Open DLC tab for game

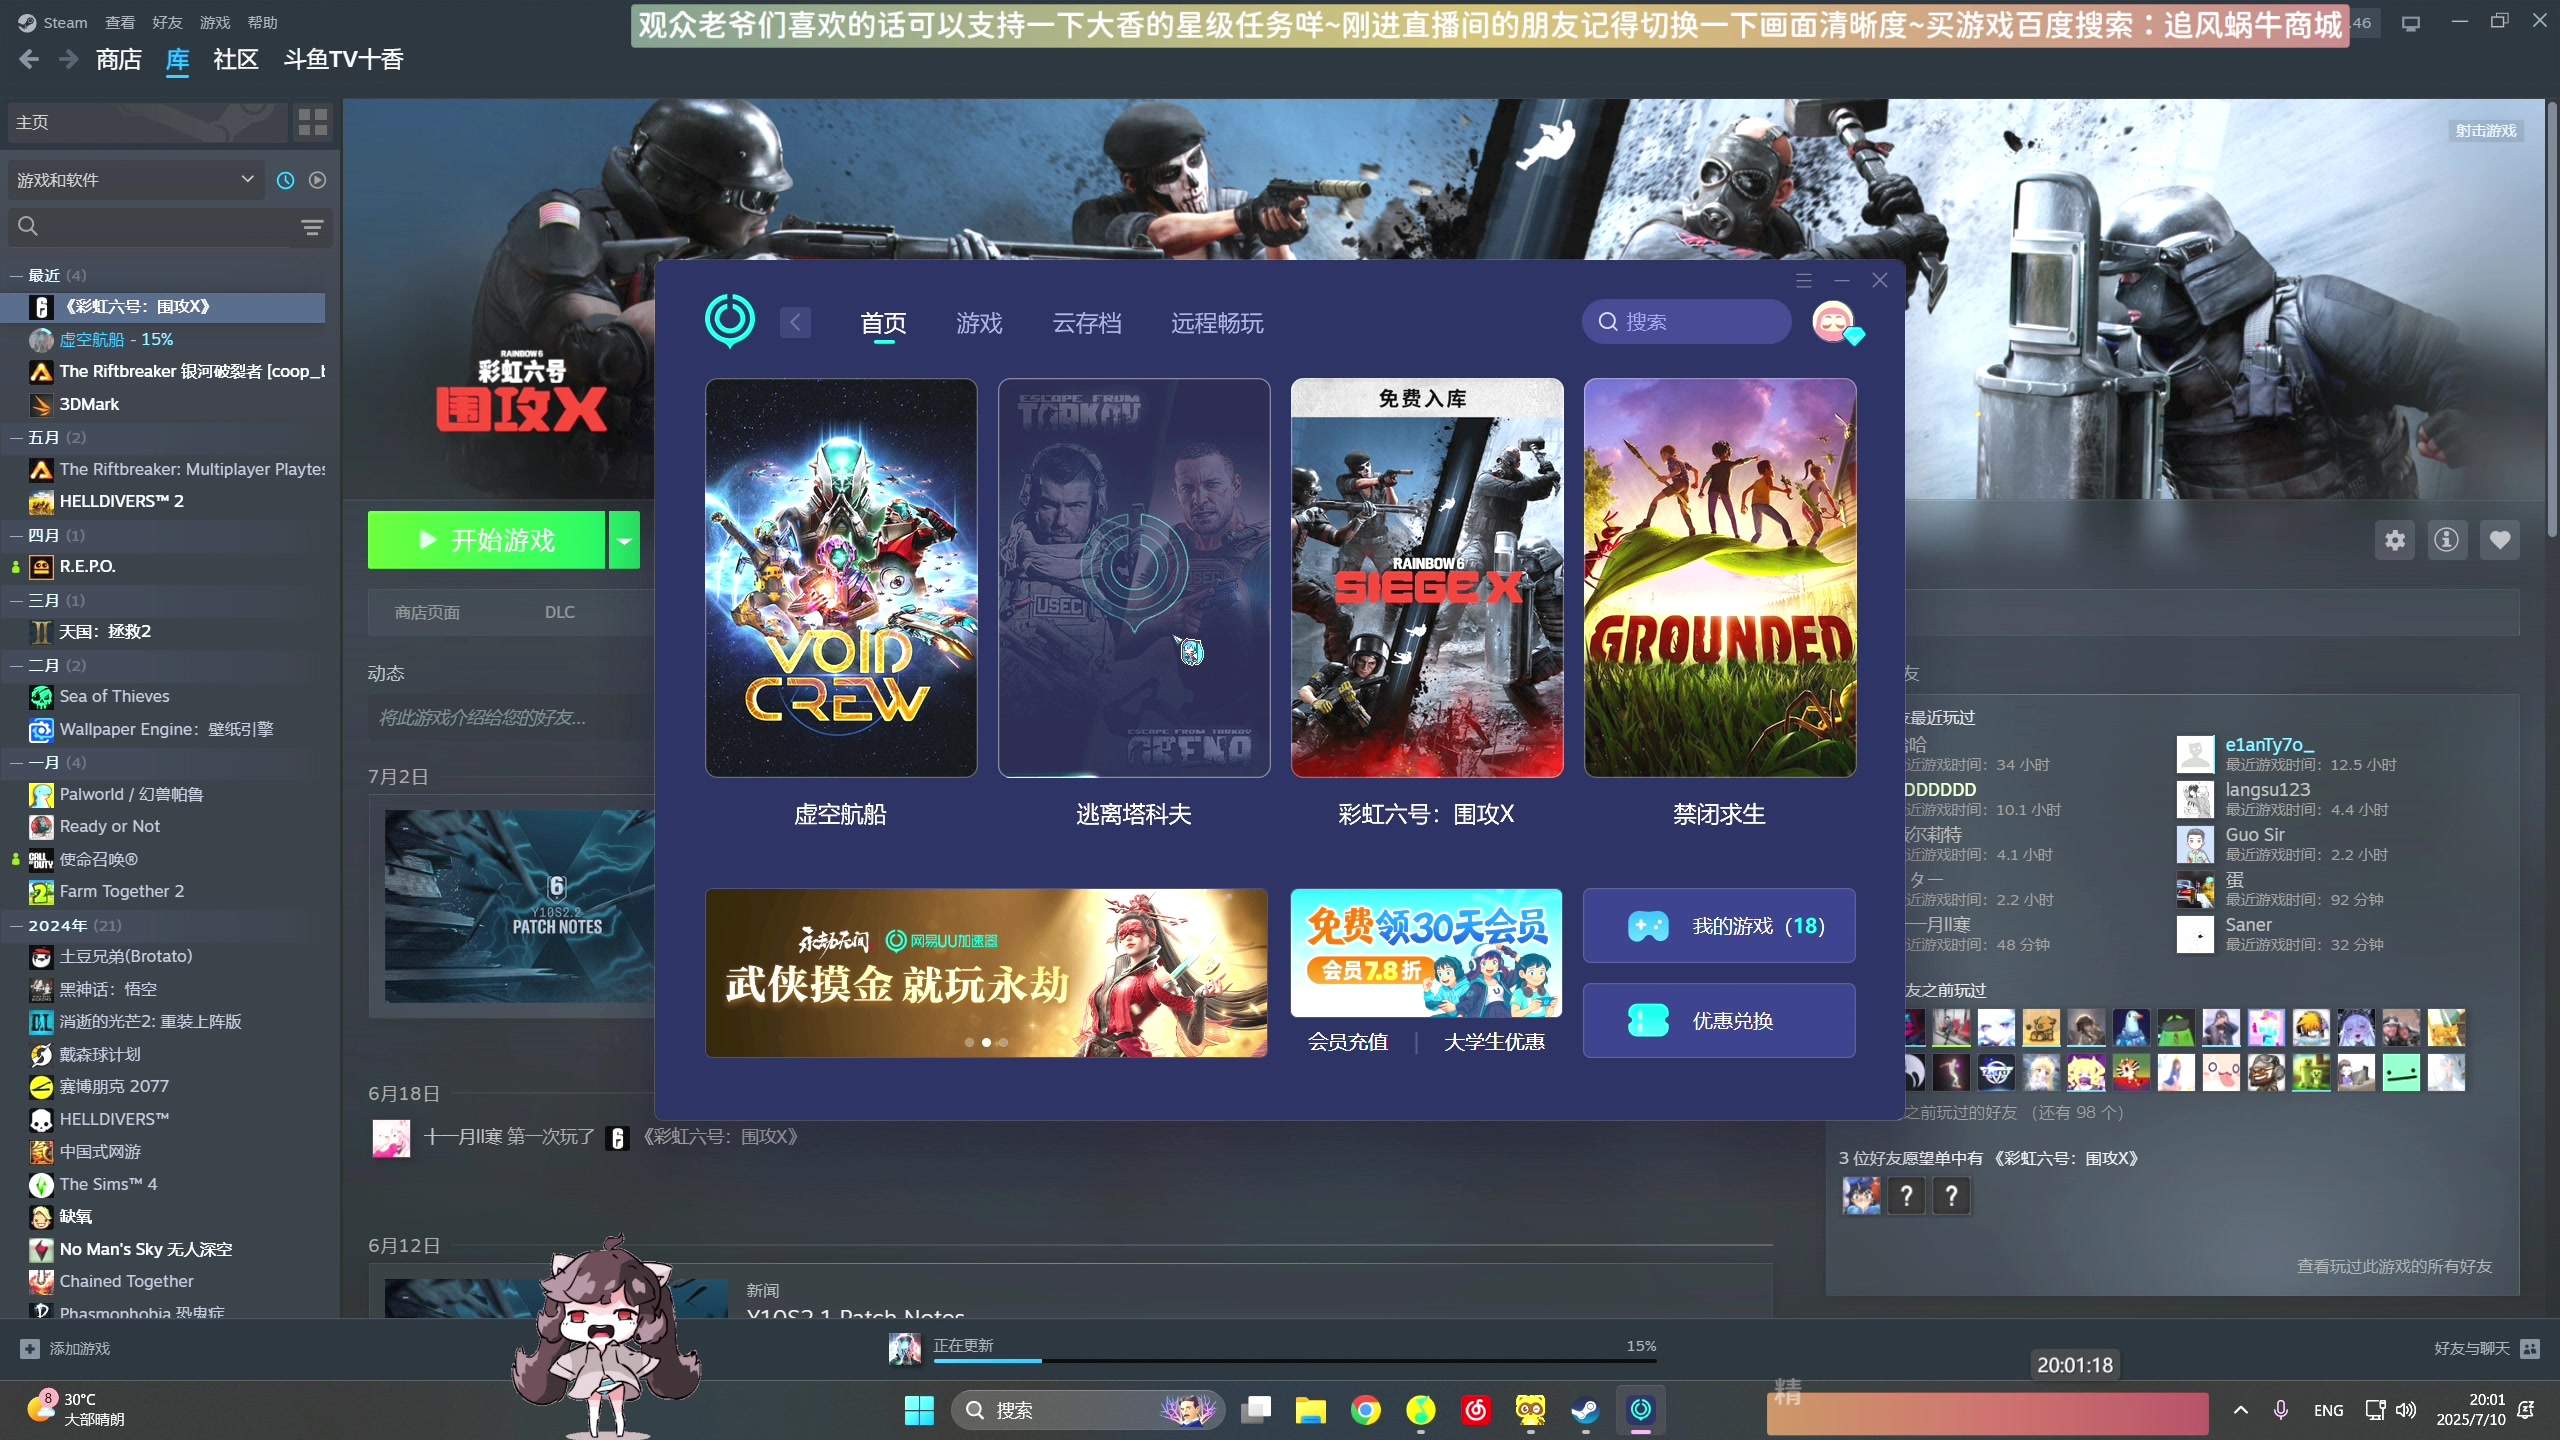pos(560,612)
